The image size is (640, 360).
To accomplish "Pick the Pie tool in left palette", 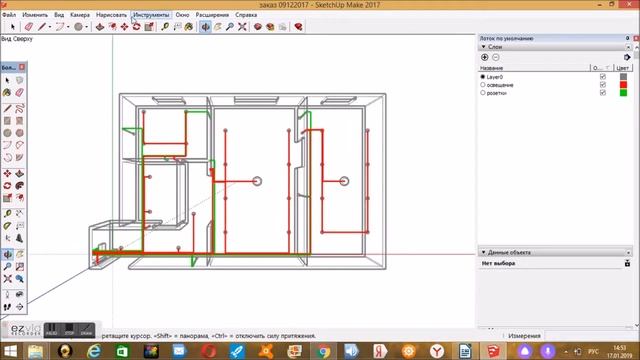I will [x=20, y=158].
